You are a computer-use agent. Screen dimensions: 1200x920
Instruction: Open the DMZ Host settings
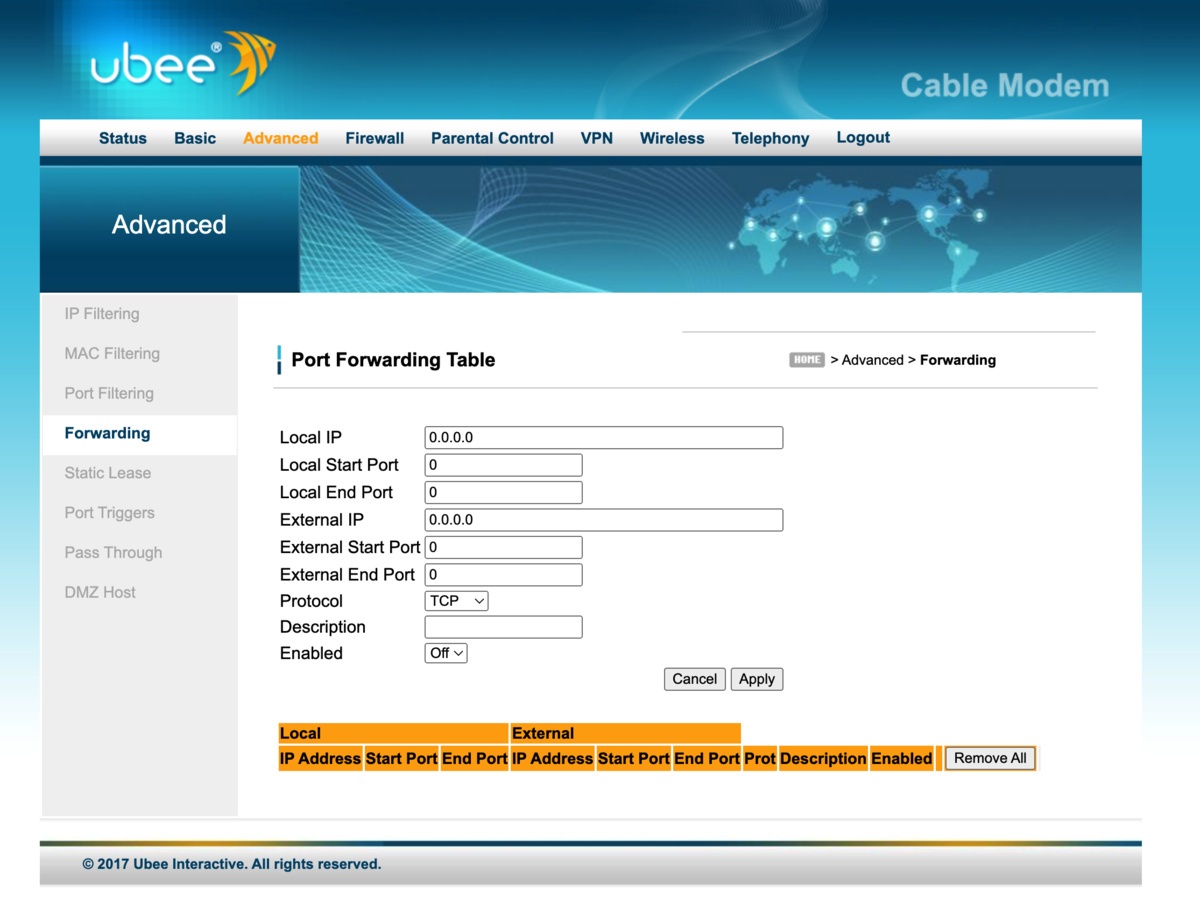100,592
